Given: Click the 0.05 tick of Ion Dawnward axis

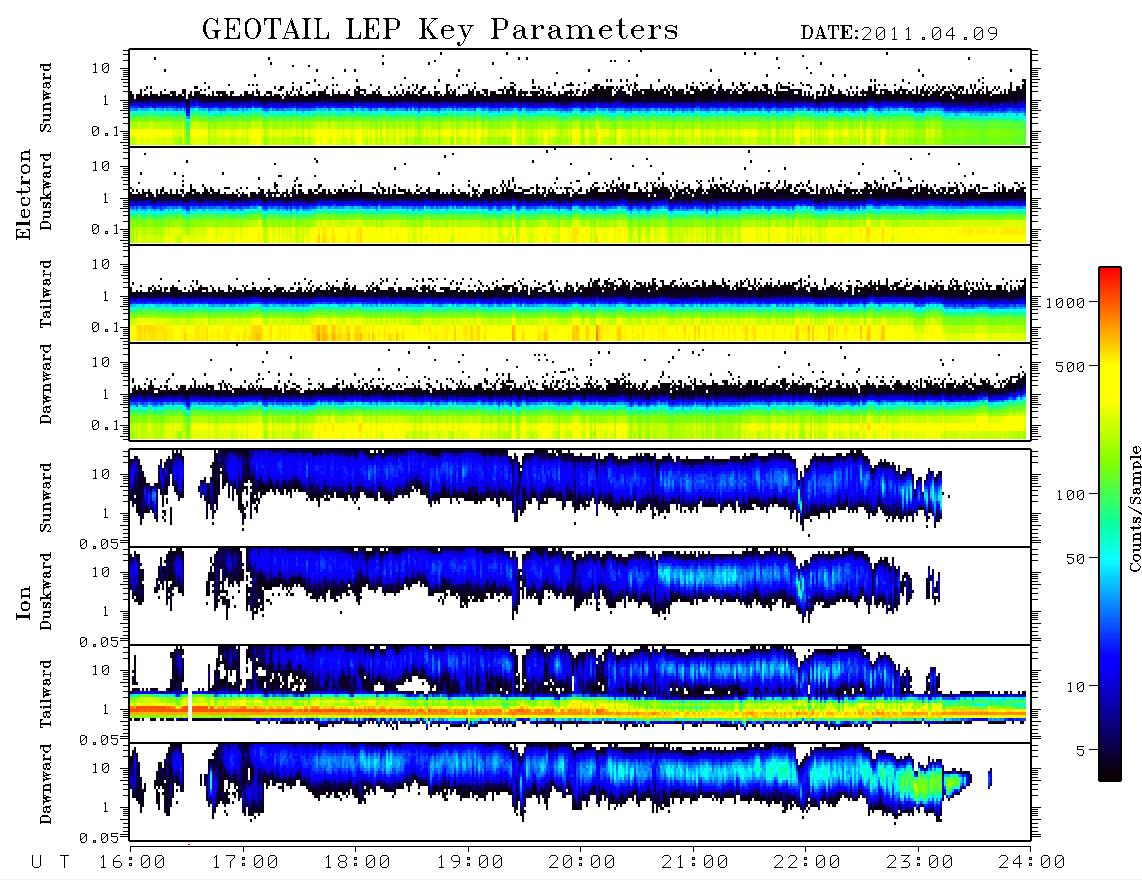Looking at the screenshot, I should click(98, 838).
